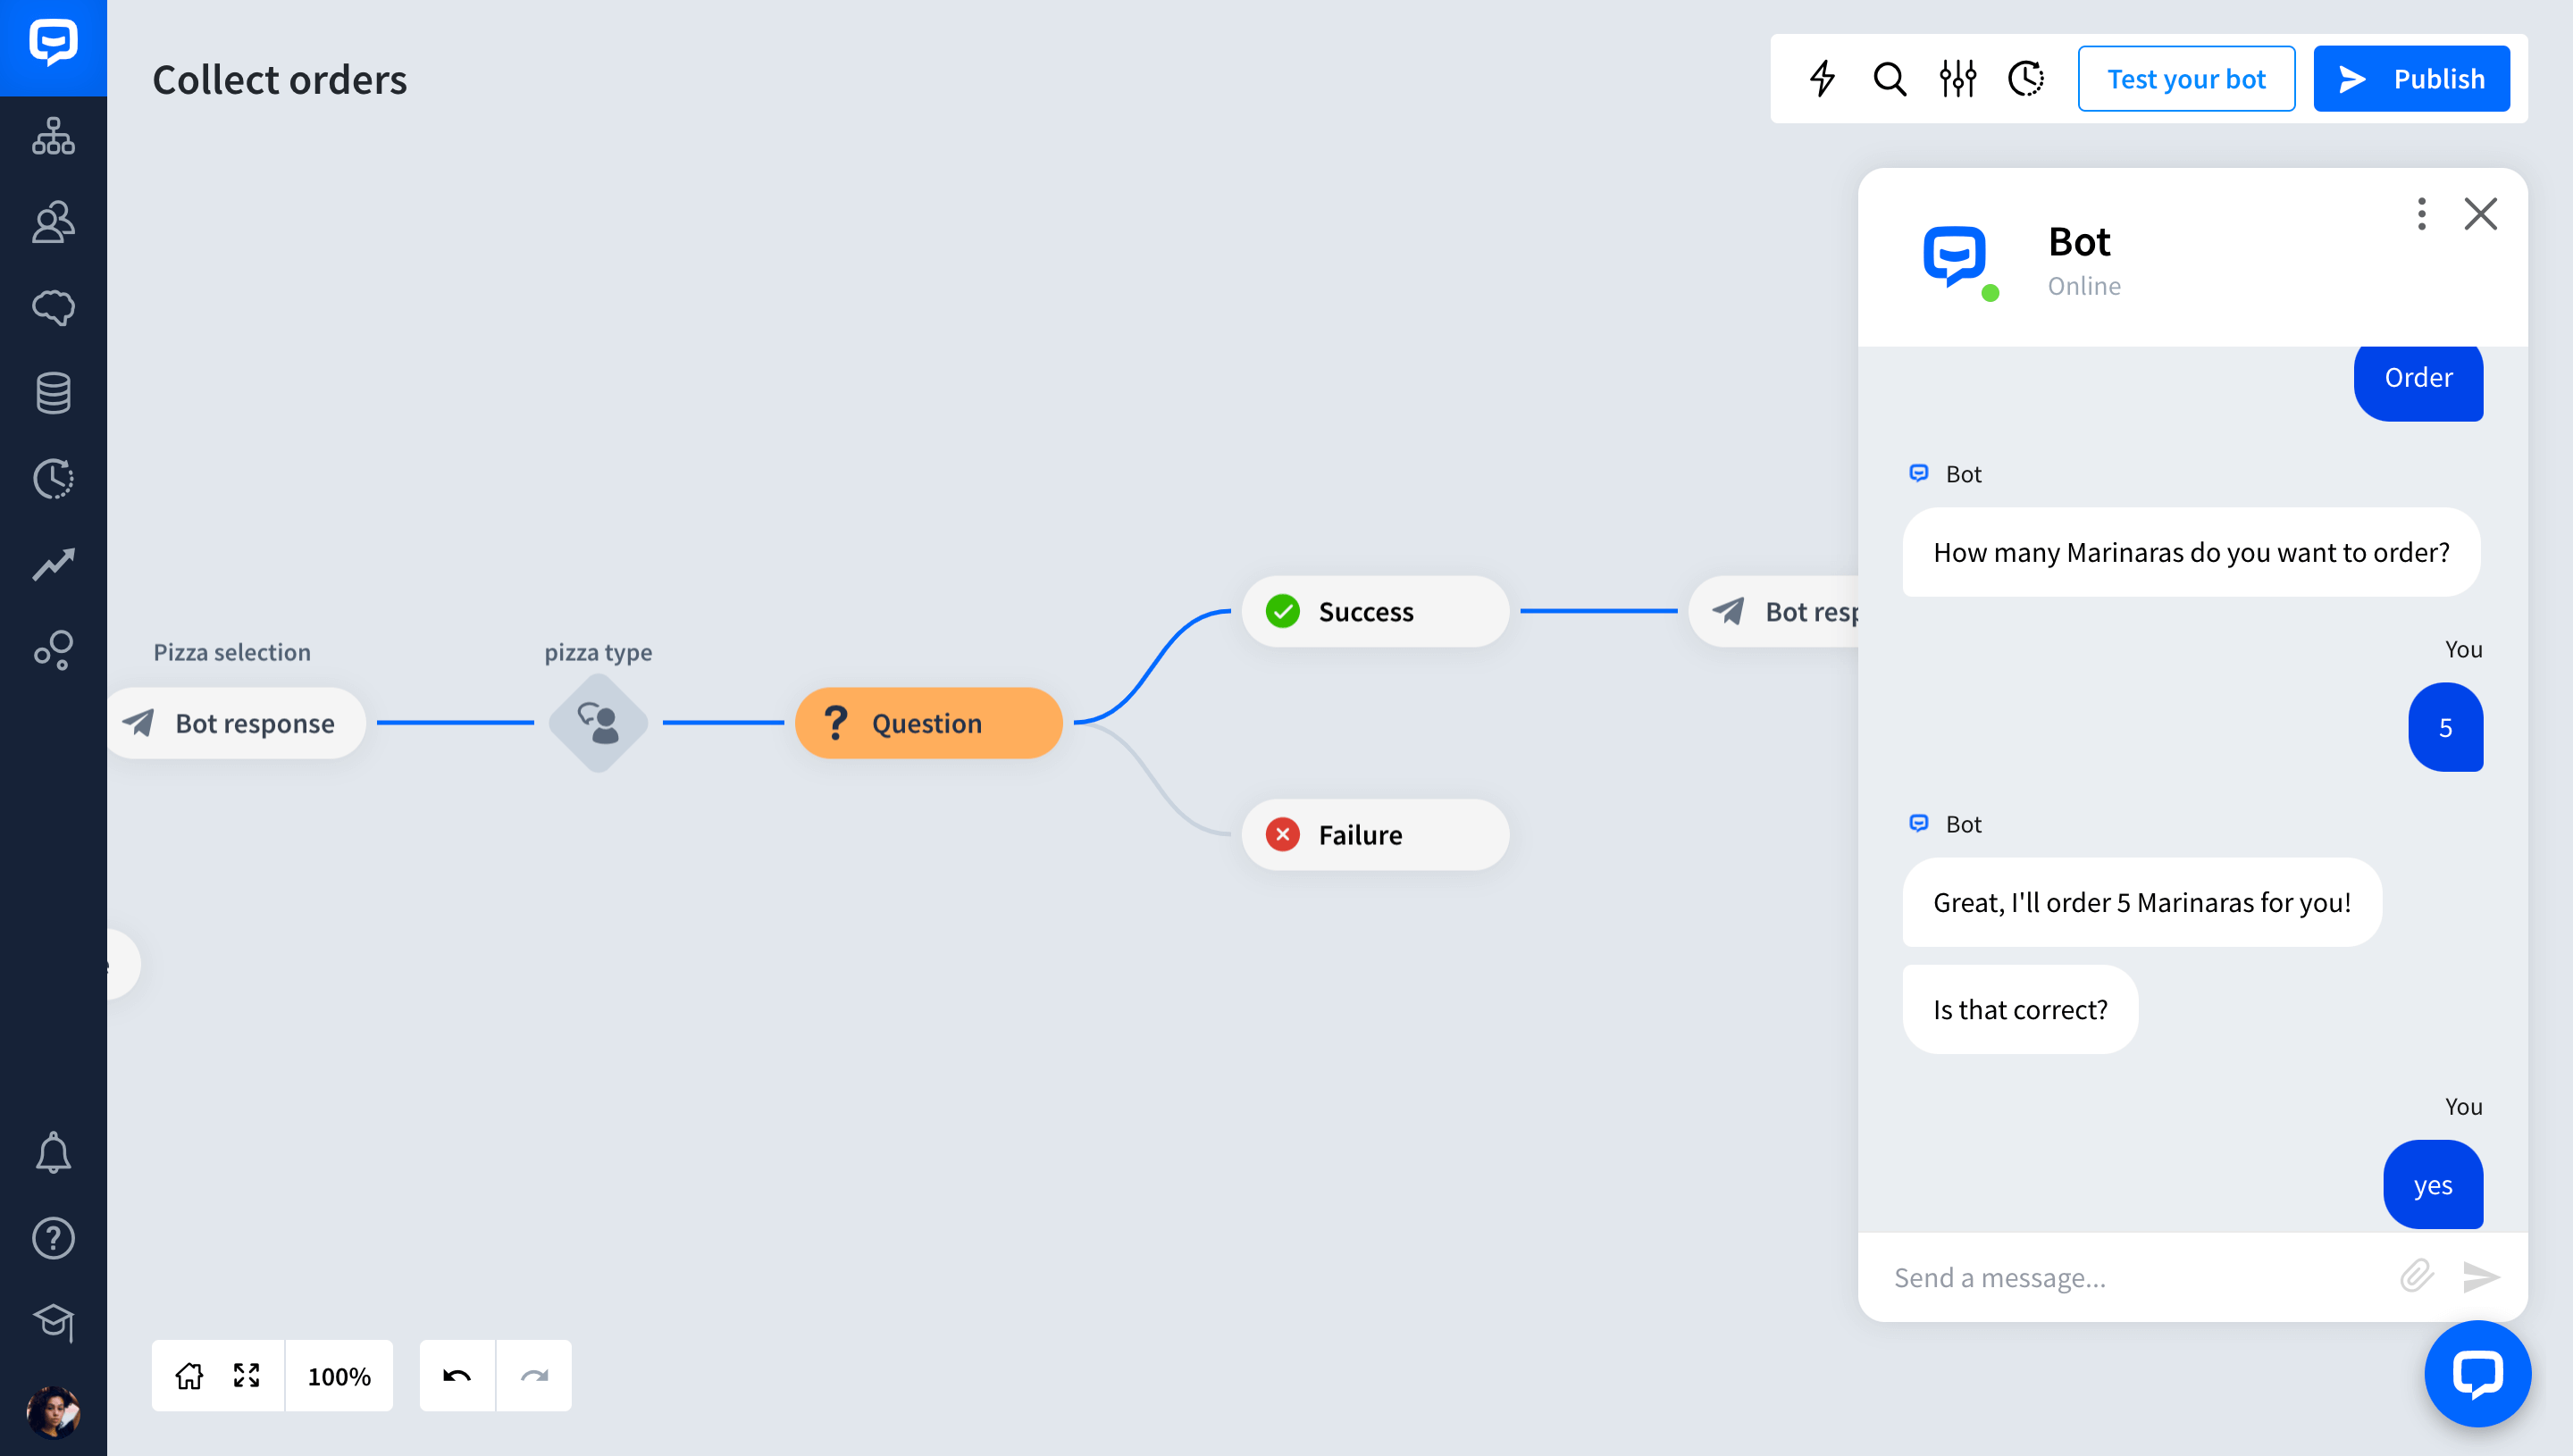Send message with arrow icon

(2481, 1276)
